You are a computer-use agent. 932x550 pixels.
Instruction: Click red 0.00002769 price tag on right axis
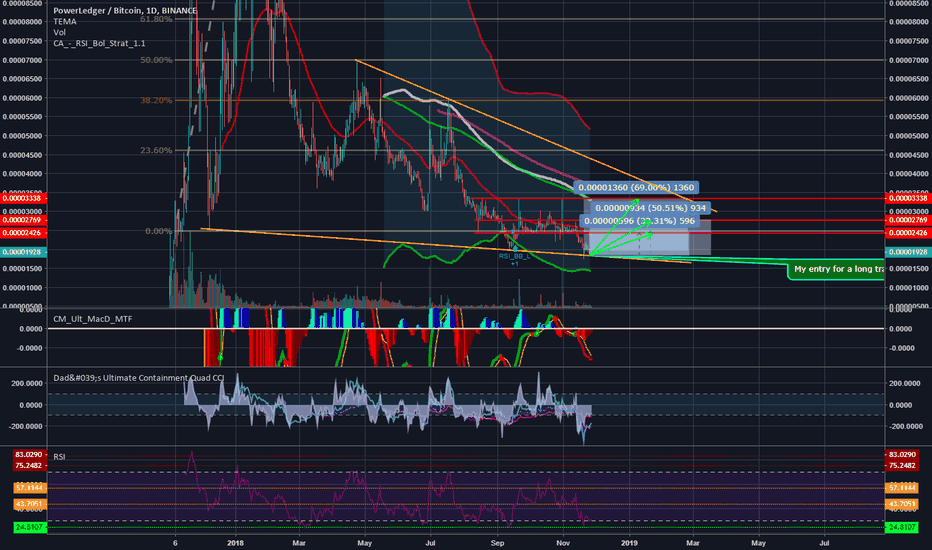pos(908,220)
